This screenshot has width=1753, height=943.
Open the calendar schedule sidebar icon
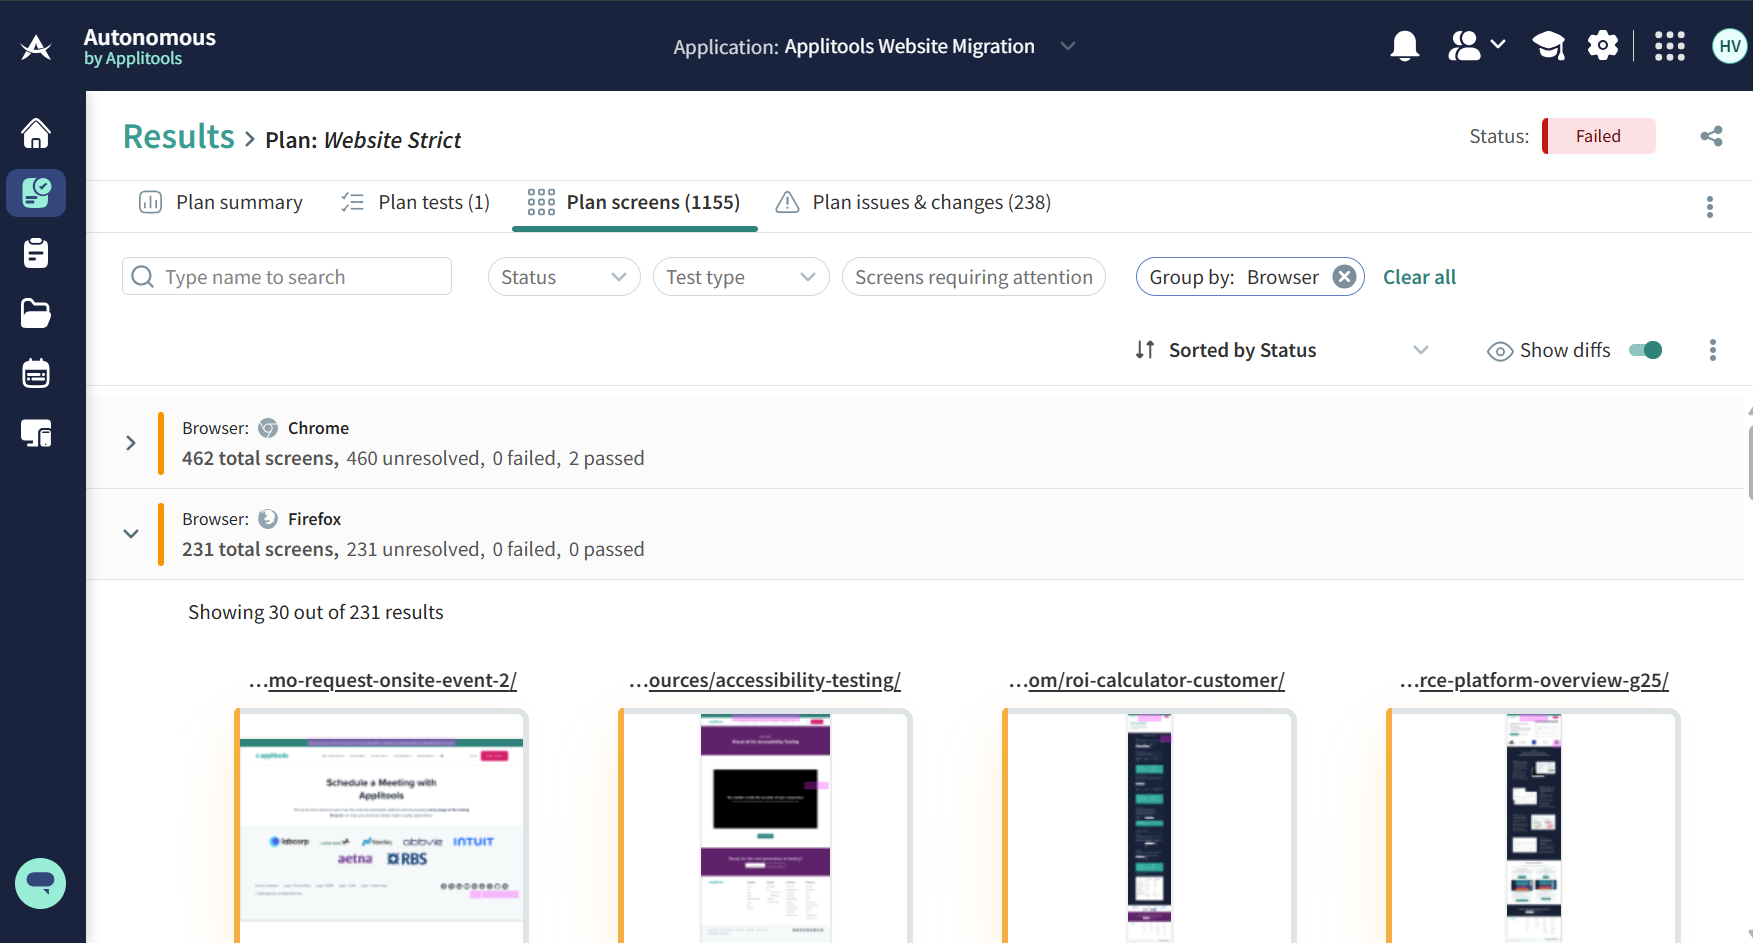click(36, 373)
